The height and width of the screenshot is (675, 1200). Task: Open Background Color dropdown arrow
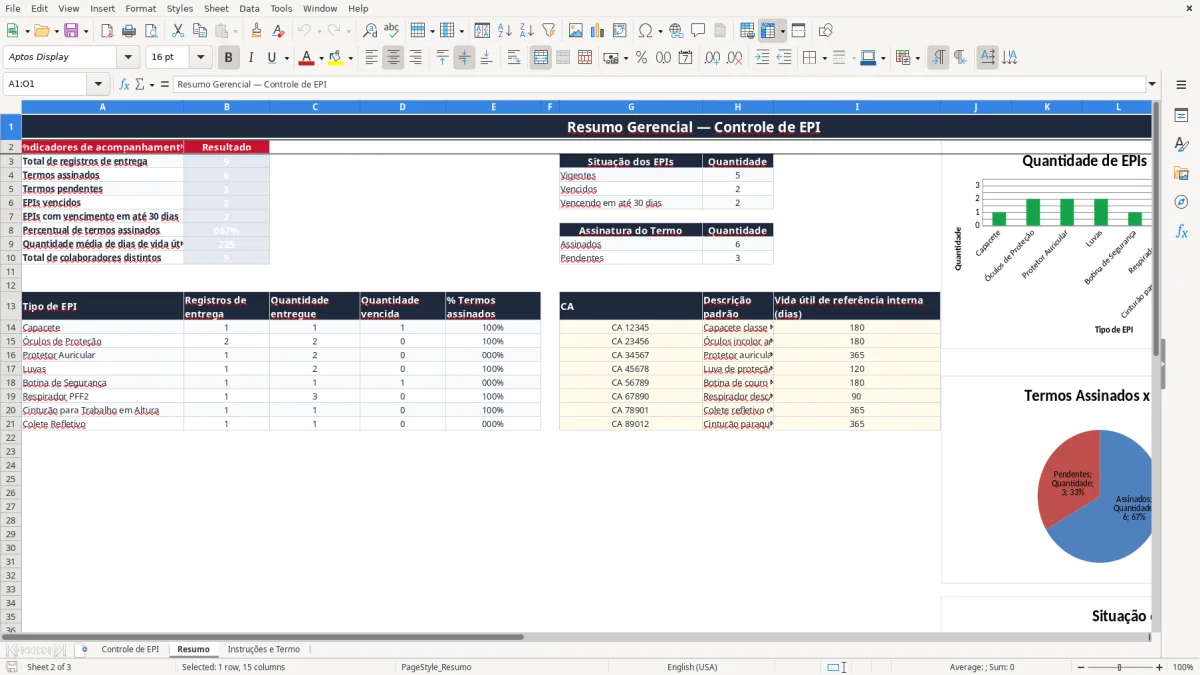pos(350,58)
